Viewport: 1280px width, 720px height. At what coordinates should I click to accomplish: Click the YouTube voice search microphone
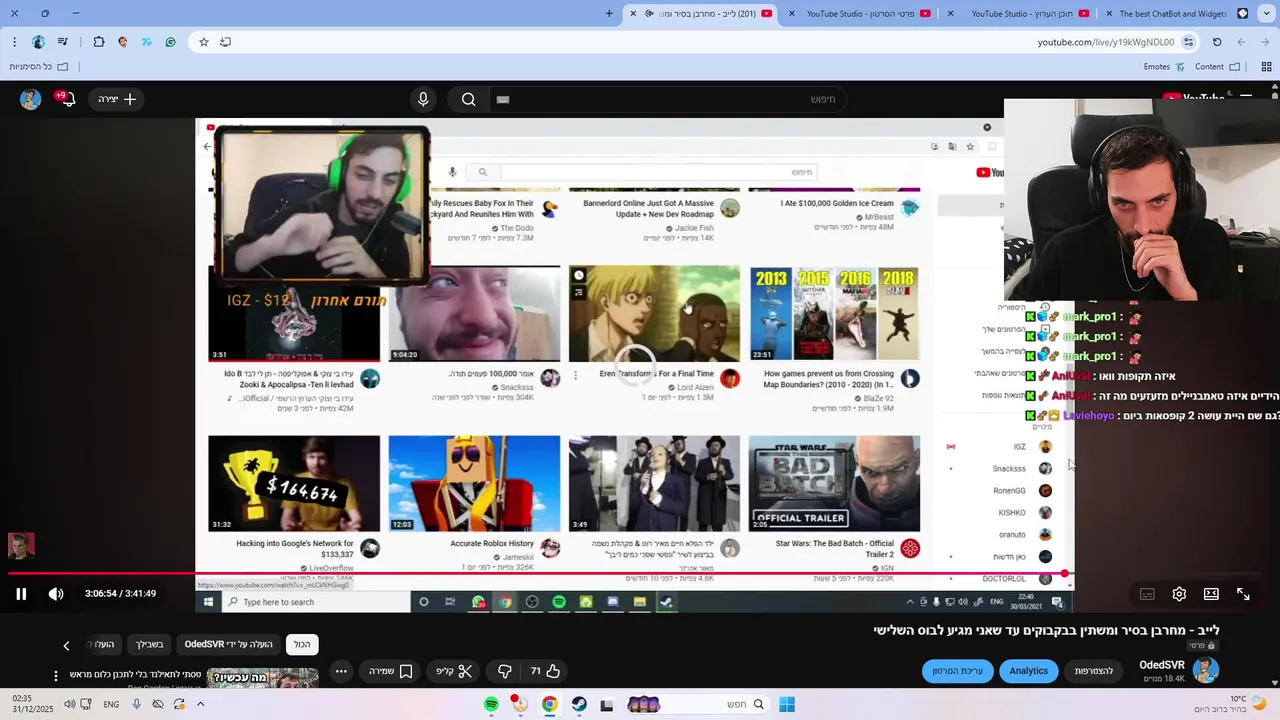tap(423, 99)
